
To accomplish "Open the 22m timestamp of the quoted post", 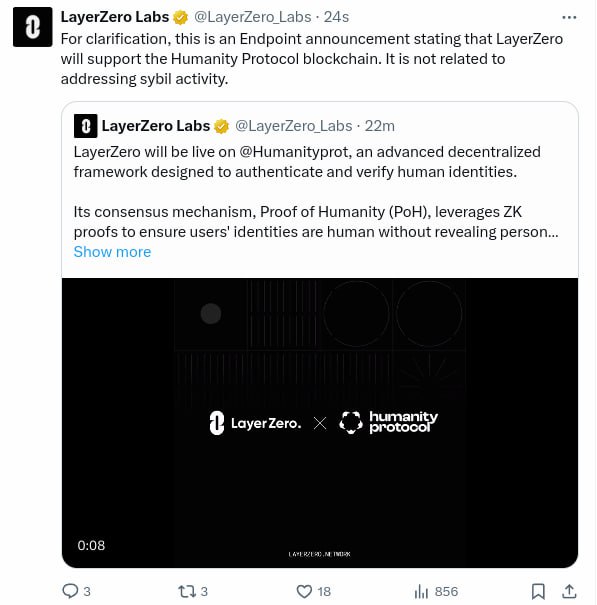I will point(380,126).
